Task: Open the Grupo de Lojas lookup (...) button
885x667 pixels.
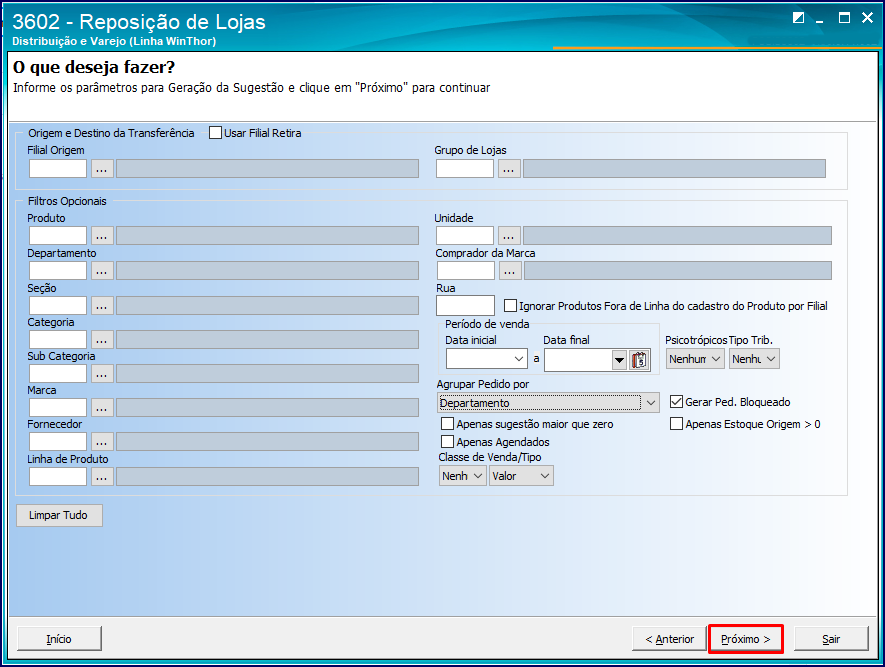Action: 509,169
